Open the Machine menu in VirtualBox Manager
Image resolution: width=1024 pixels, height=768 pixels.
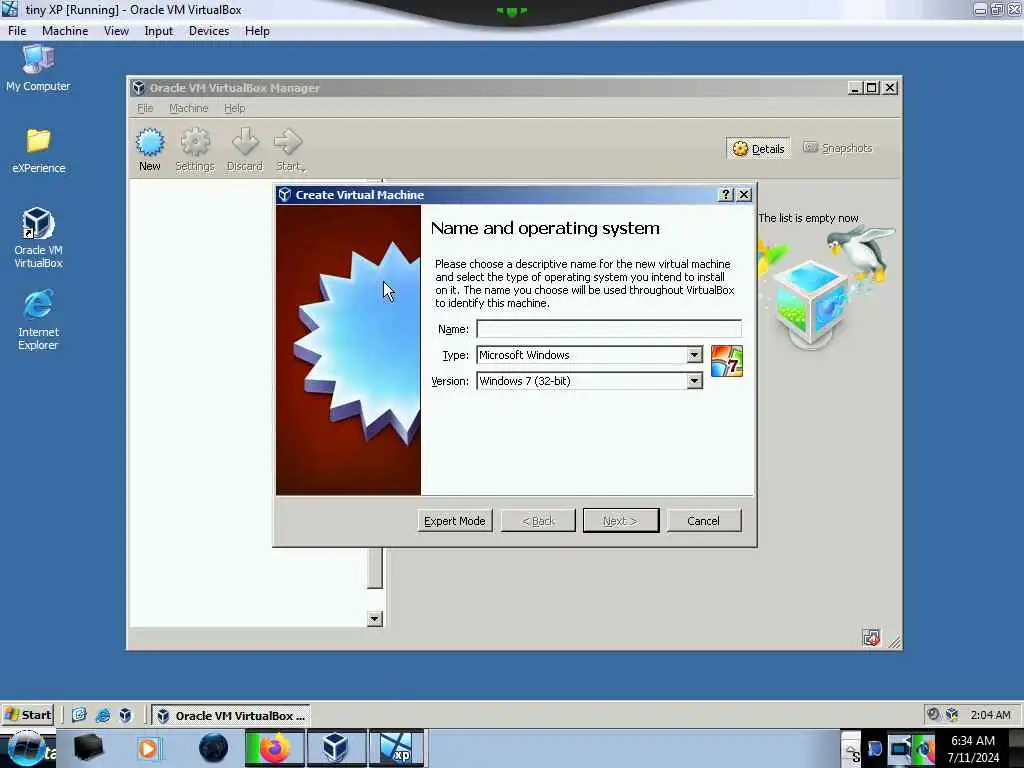point(189,108)
